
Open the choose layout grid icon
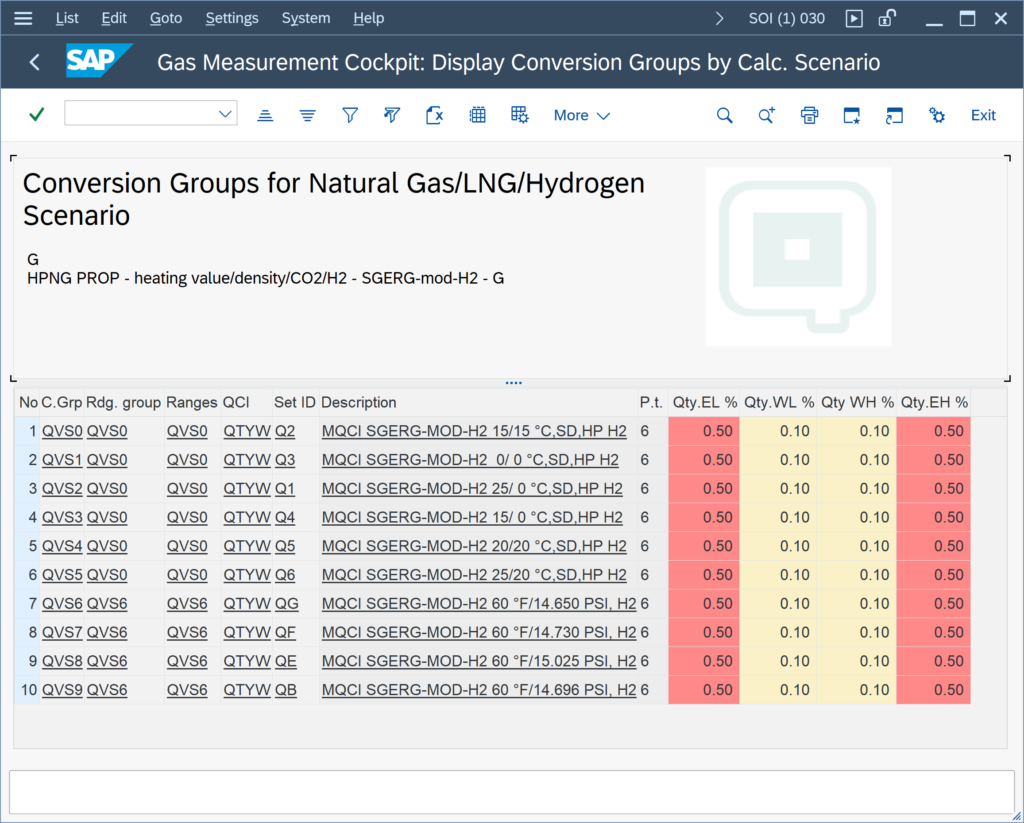pos(477,116)
